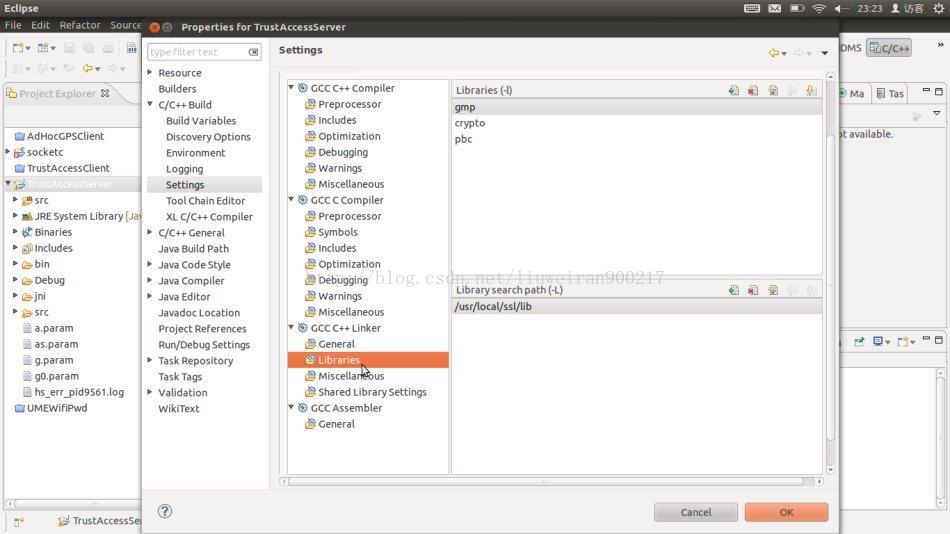Select the Libraries linker item
The width and height of the screenshot is (950, 534).
pos(368,360)
